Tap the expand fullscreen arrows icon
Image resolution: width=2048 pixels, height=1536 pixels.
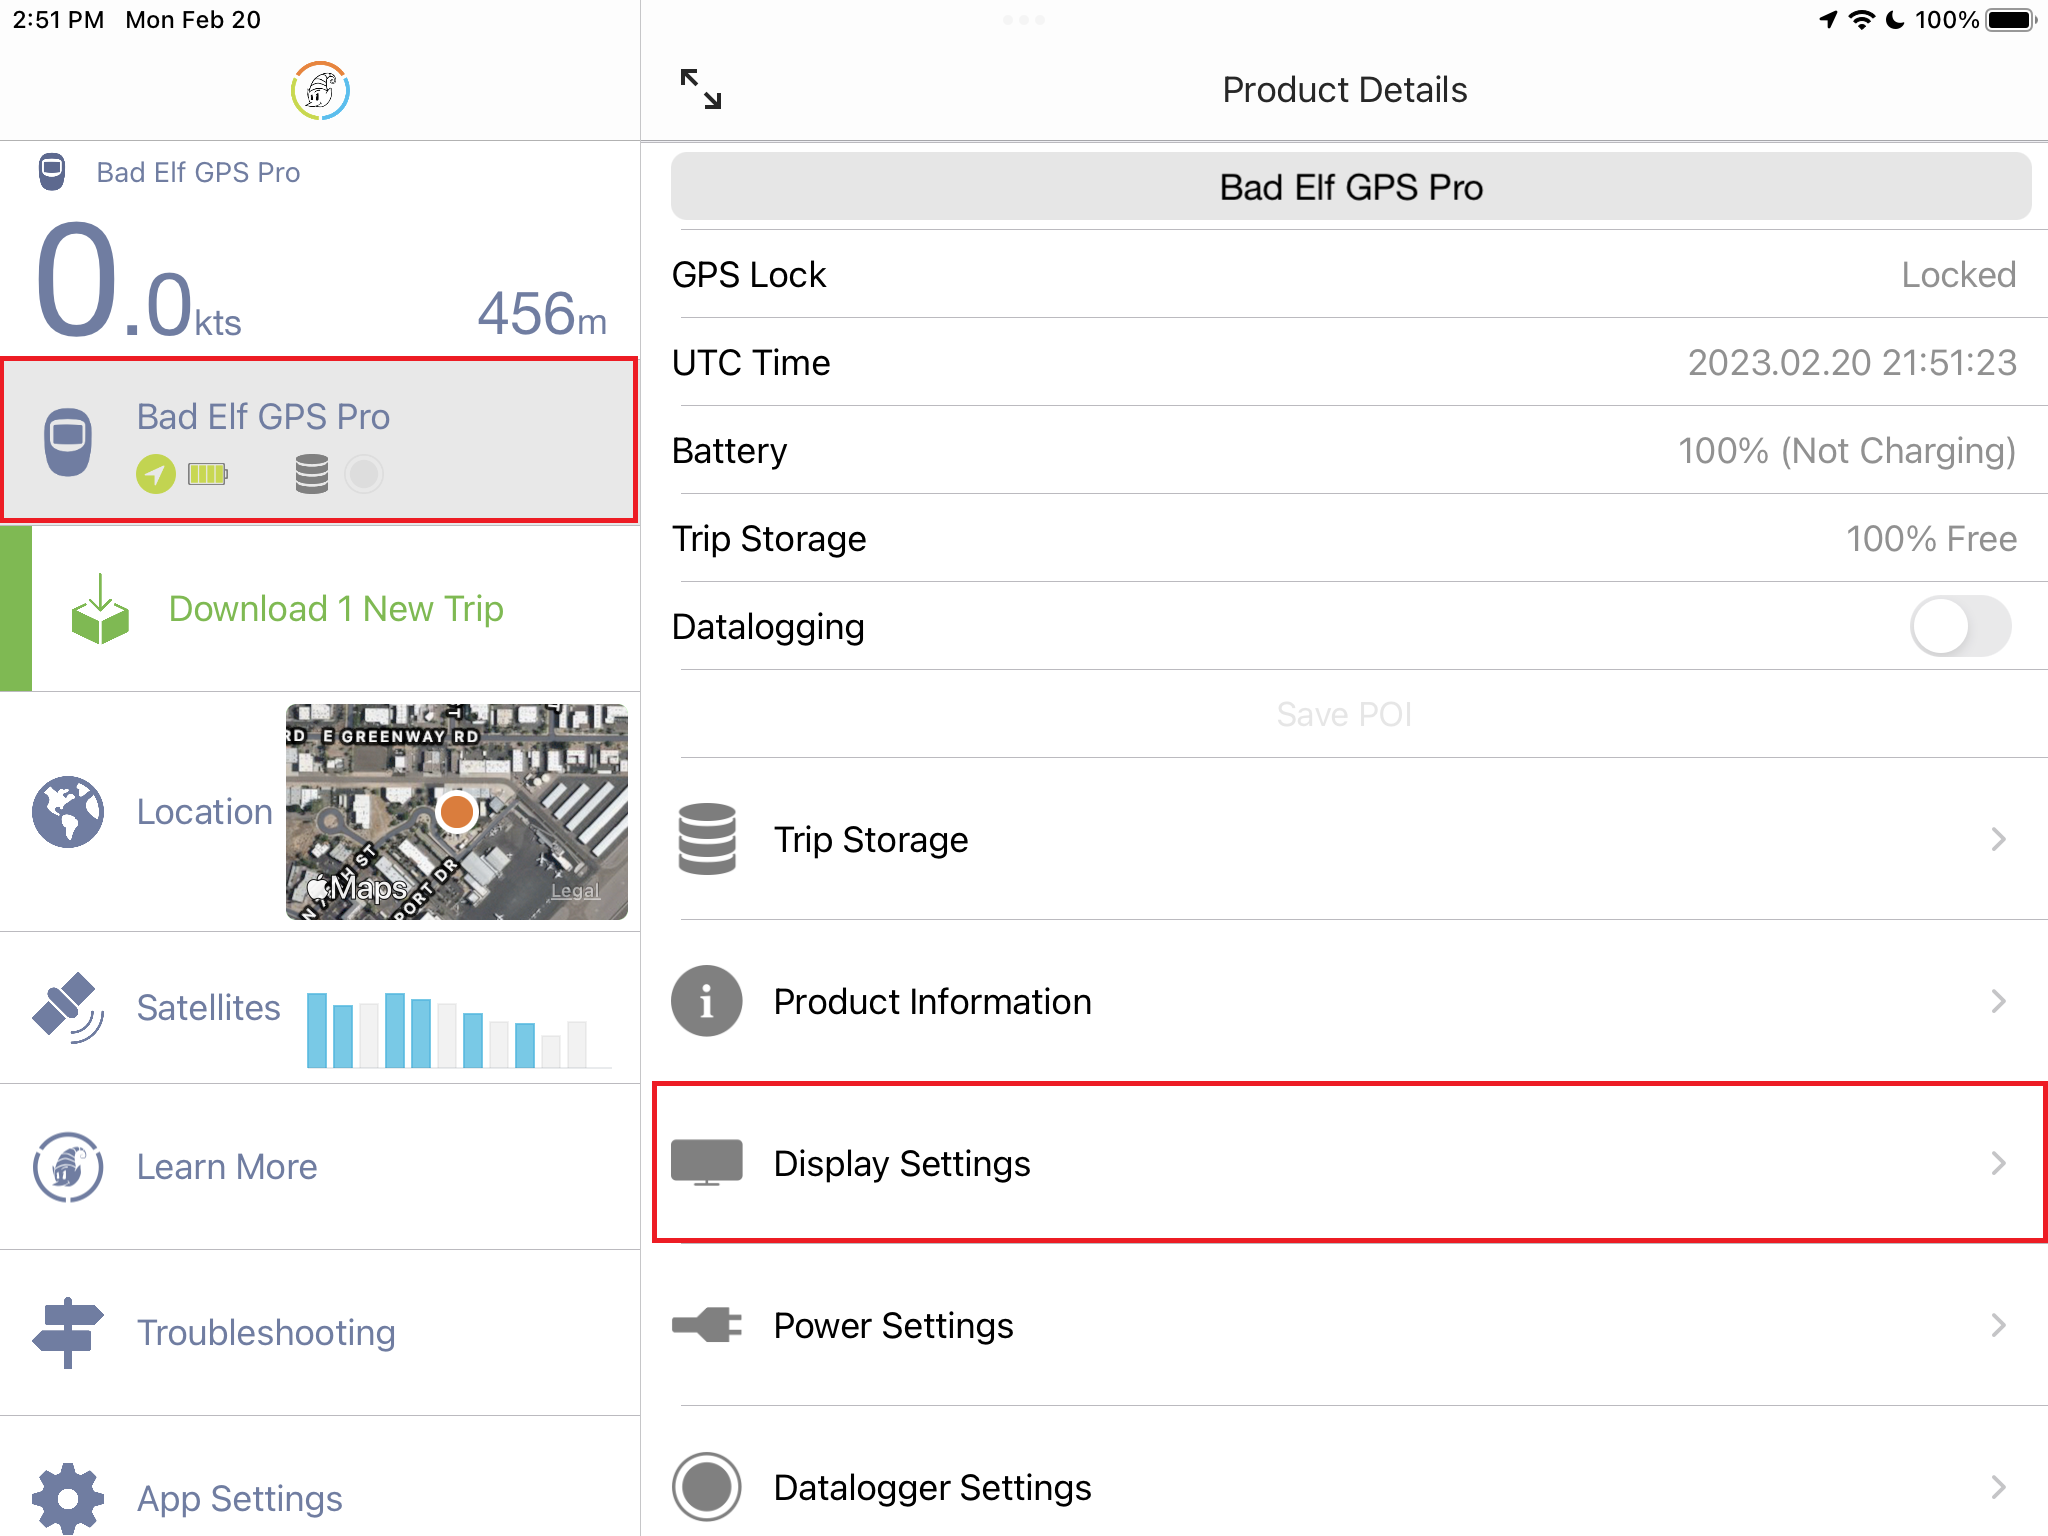point(700,89)
